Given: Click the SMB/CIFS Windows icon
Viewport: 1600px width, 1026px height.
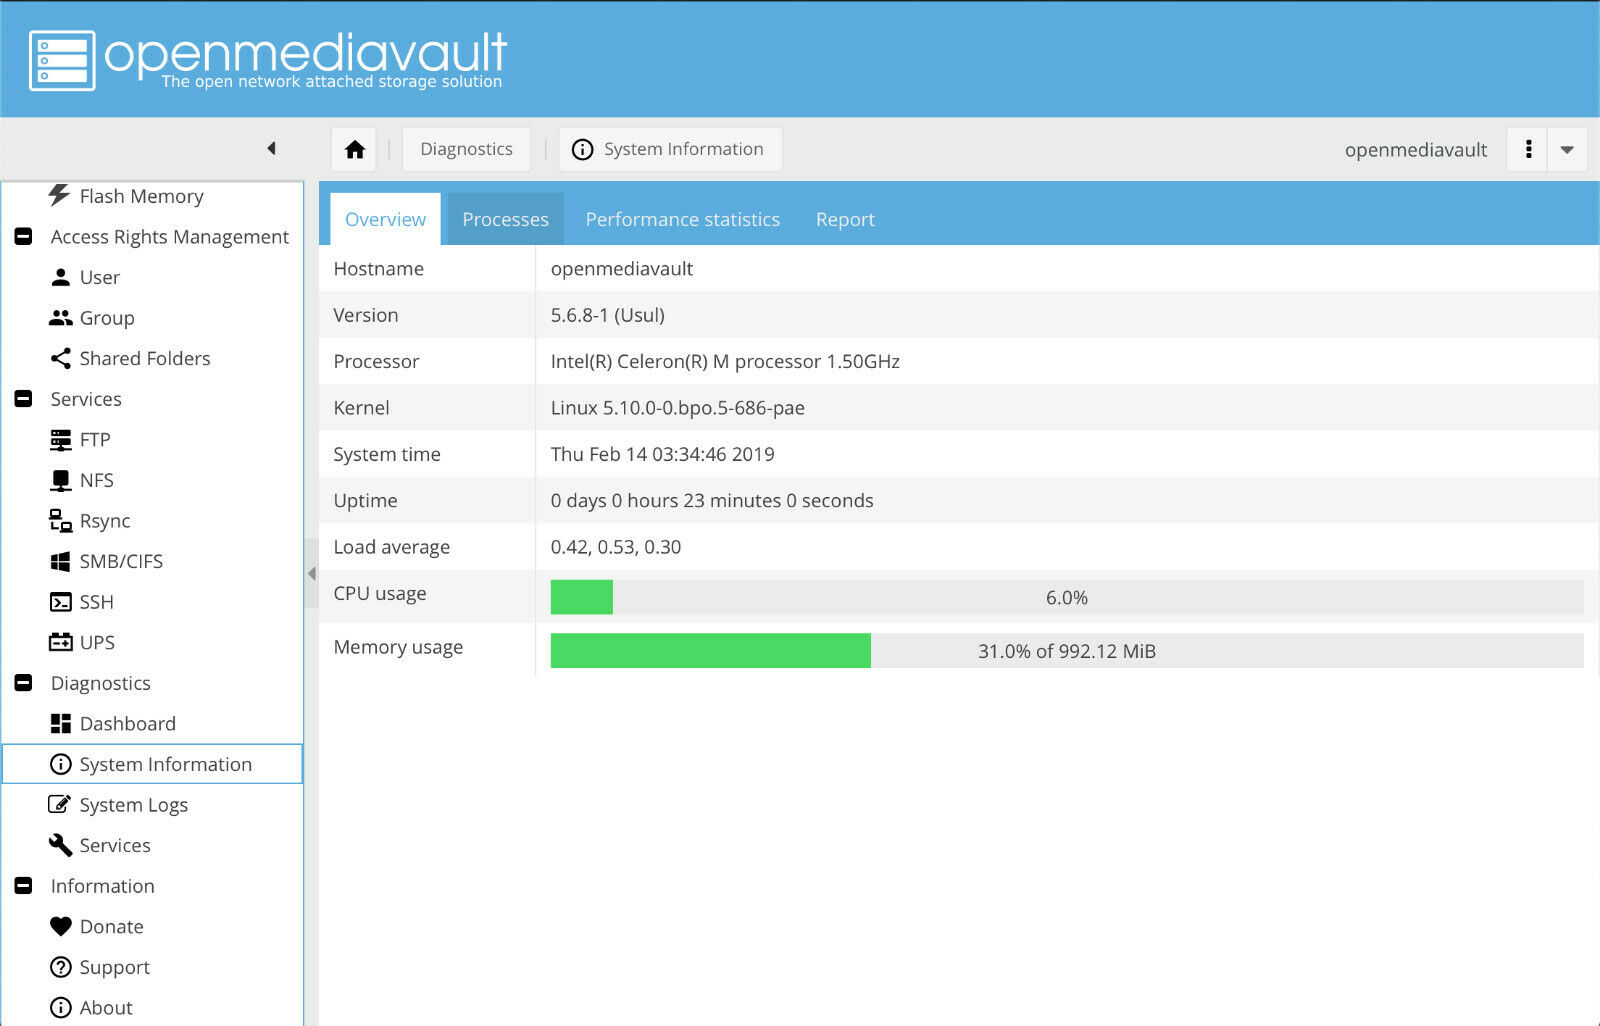Looking at the screenshot, I should (x=60, y=561).
